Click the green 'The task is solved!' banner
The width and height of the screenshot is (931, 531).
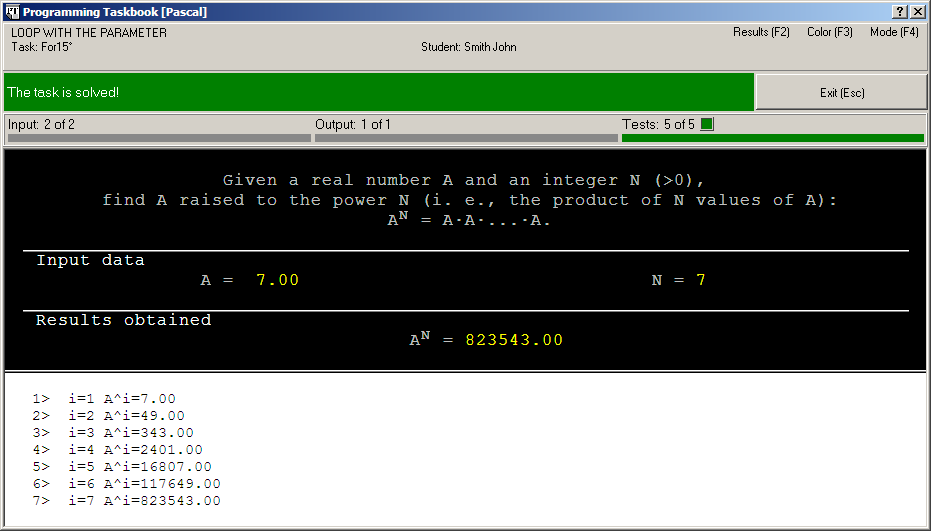[378, 92]
